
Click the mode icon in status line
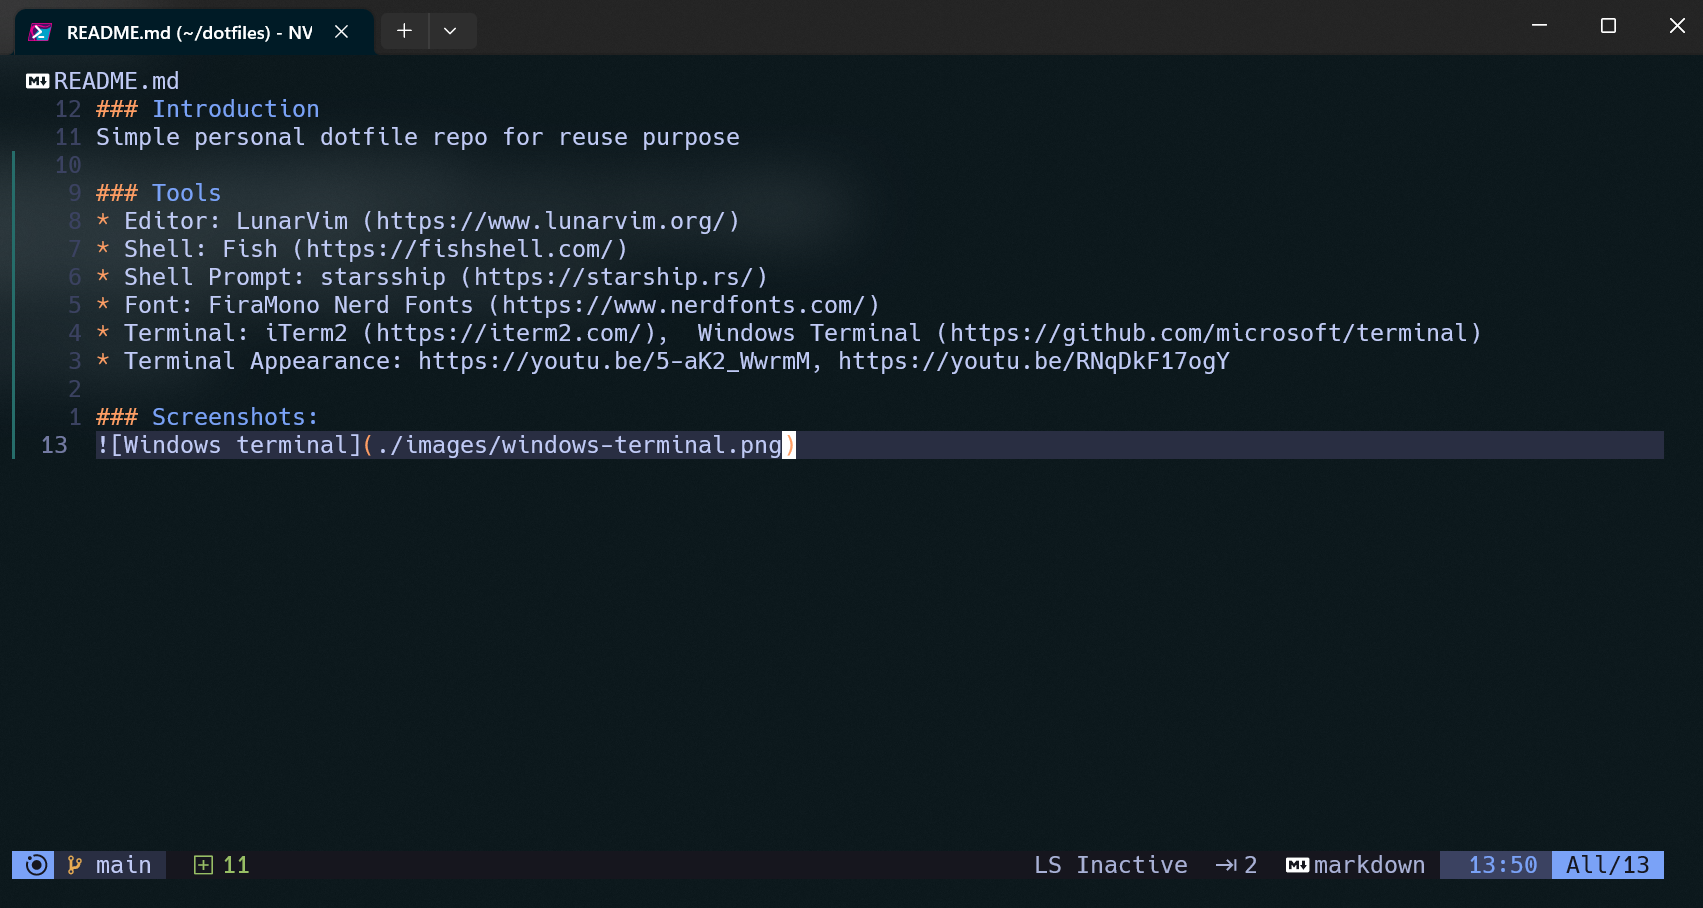click(x=37, y=865)
